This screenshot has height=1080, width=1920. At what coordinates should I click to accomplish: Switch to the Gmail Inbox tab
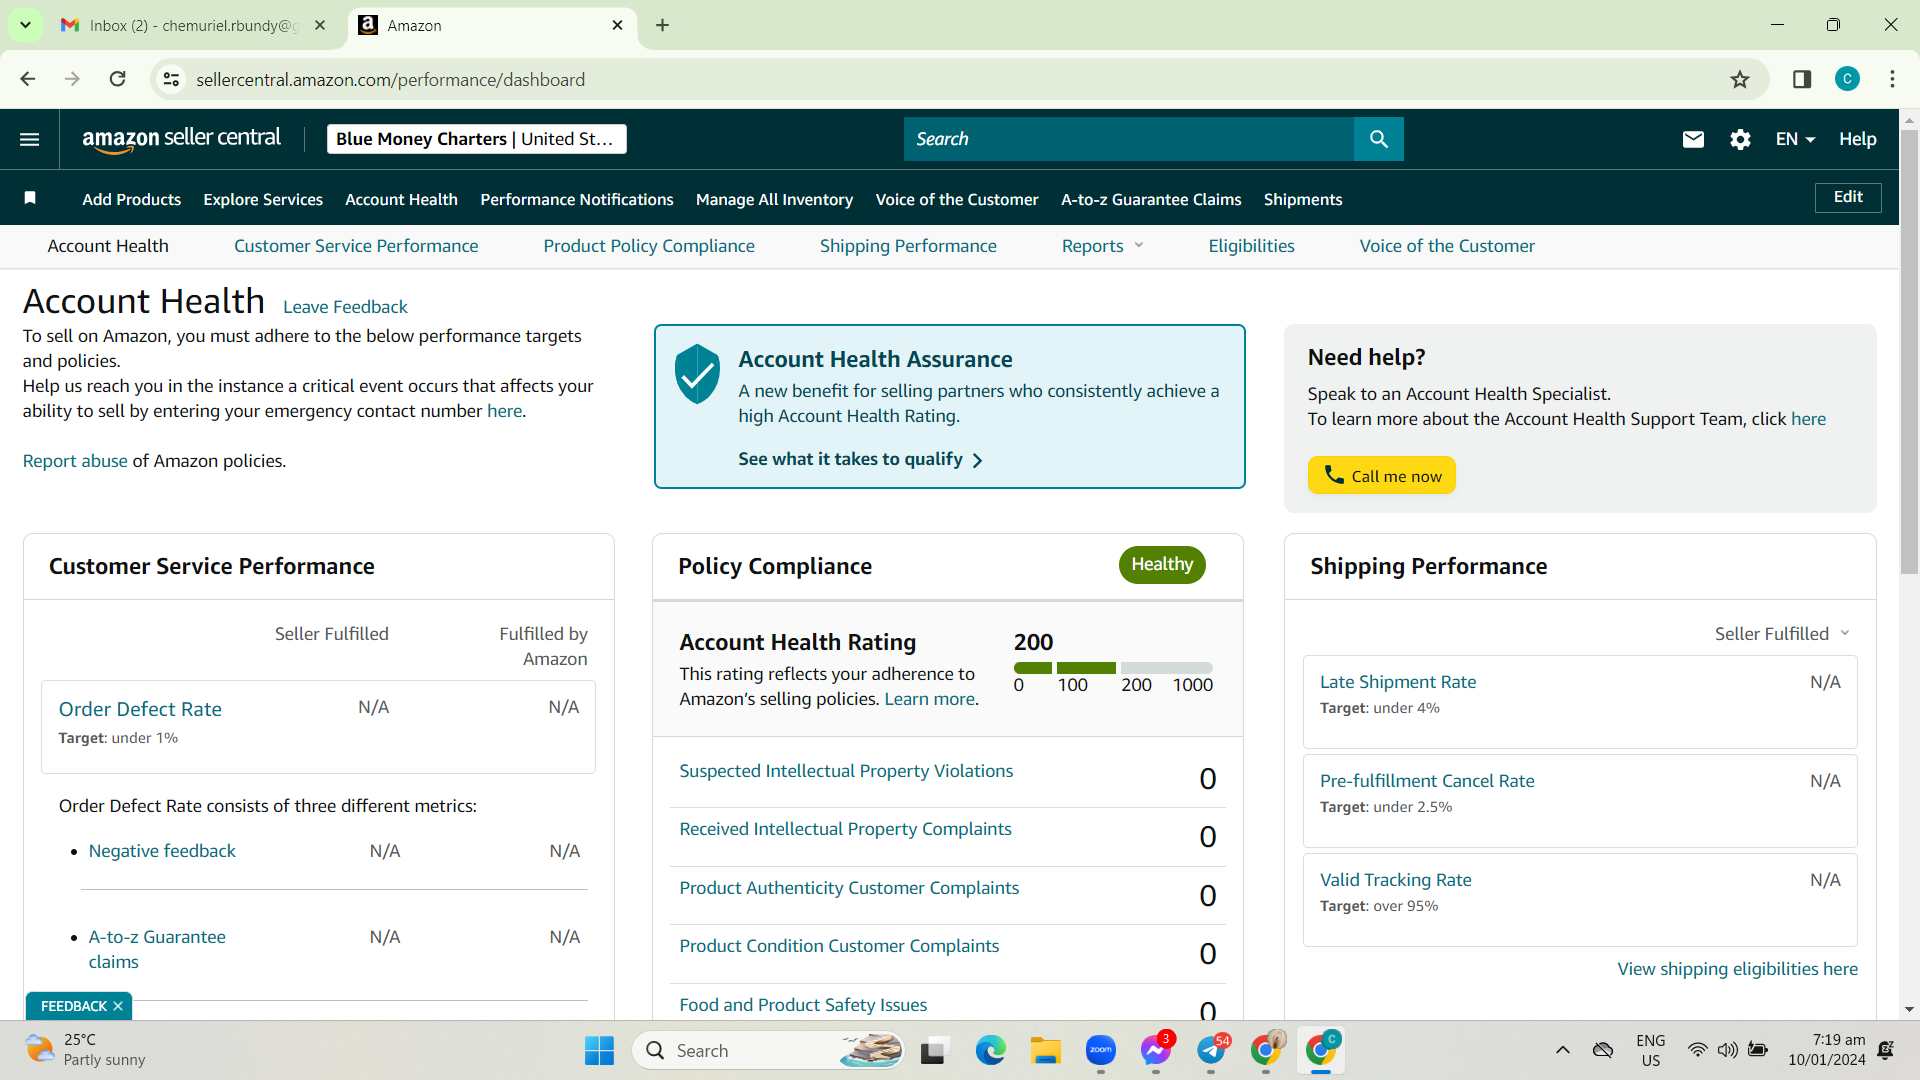click(193, 25)
